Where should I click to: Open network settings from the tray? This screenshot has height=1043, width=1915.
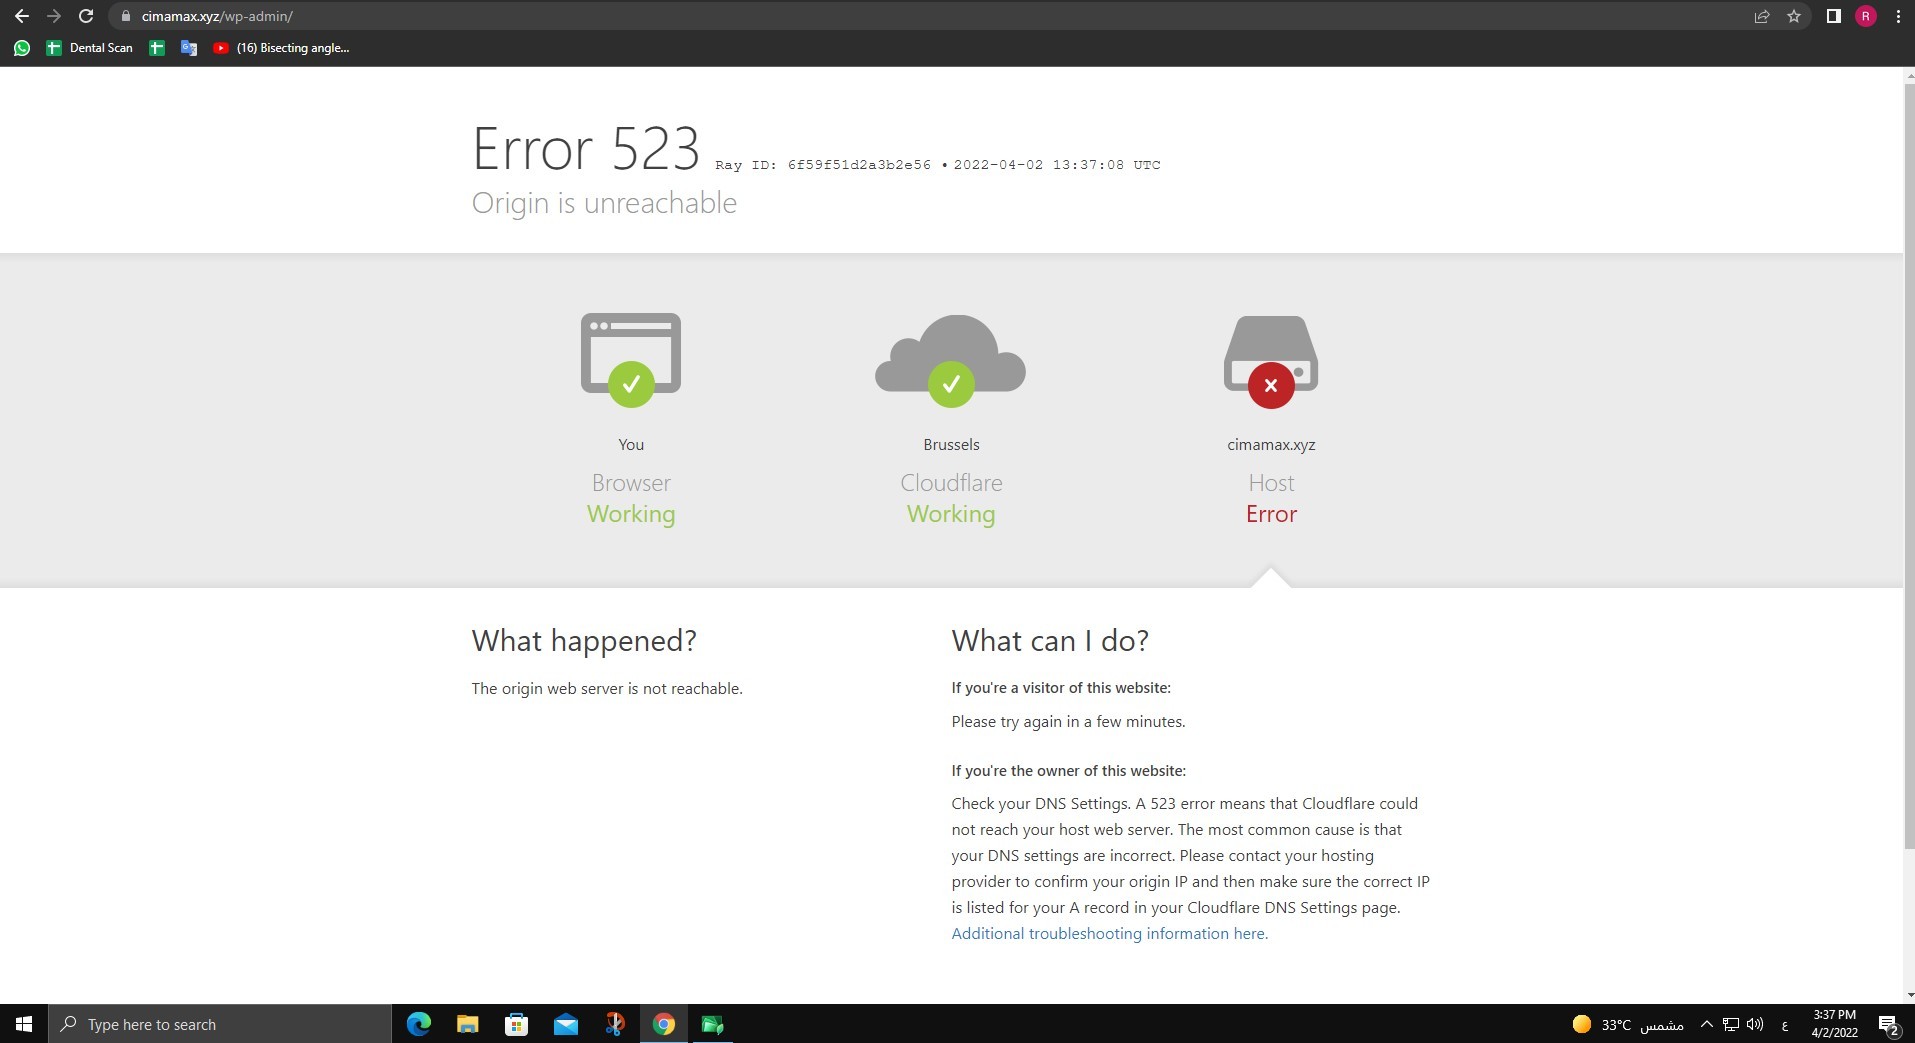click(1730, 1024)
